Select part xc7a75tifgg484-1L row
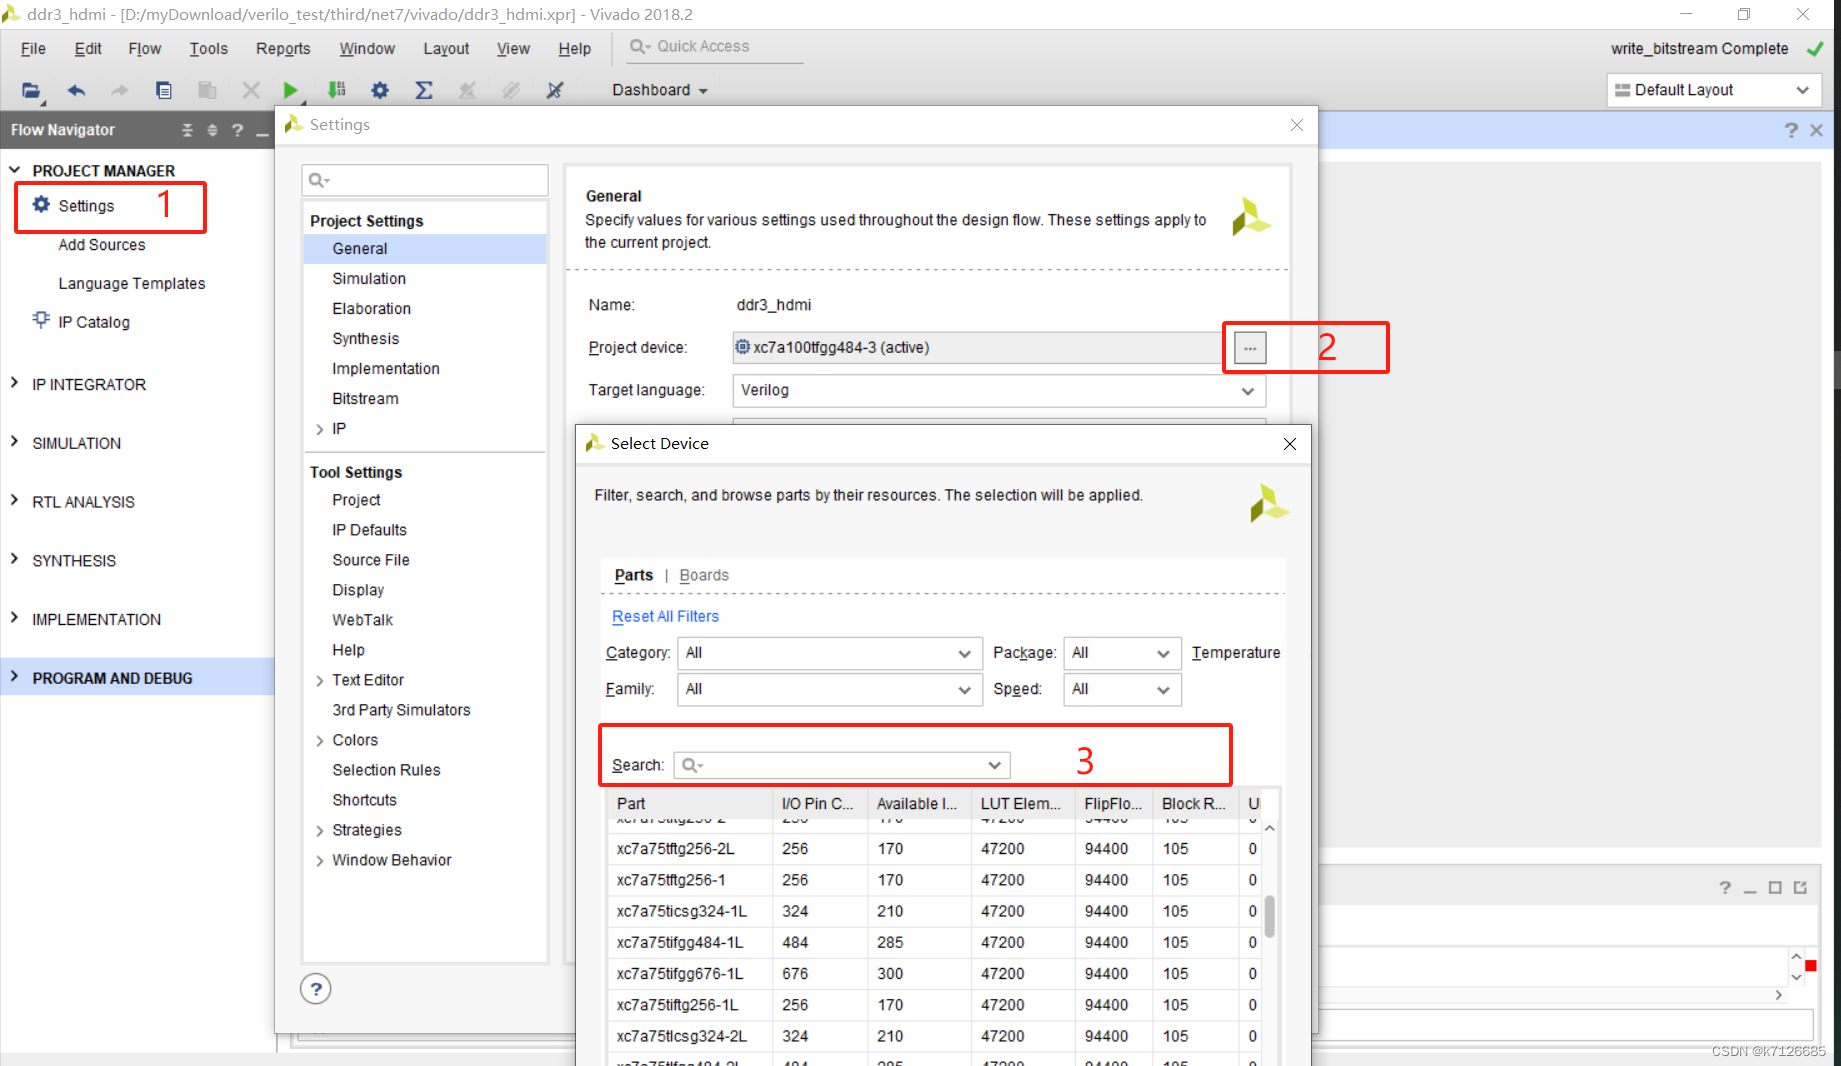Image resolution: width=1841 pixels, height=1066 pixels. [932, 943]
